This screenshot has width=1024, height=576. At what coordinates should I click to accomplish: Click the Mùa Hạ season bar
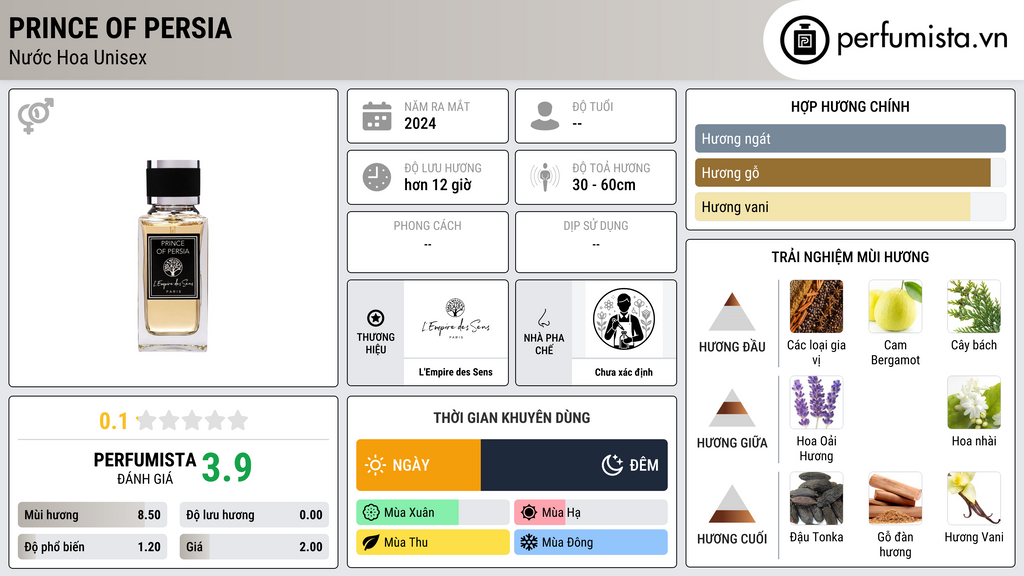pos(590,513)
